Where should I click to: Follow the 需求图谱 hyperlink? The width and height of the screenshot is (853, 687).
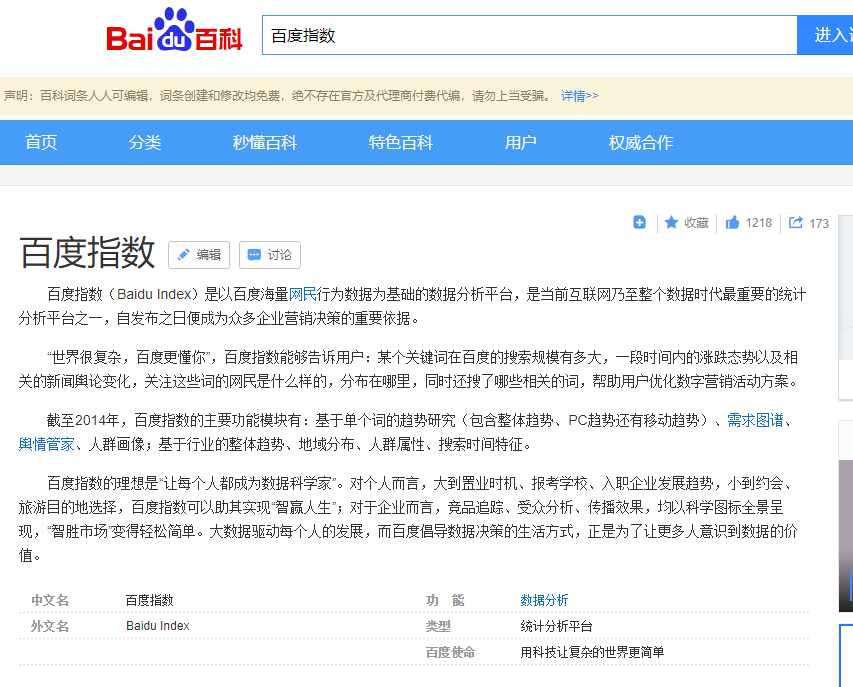pos(756,420)
